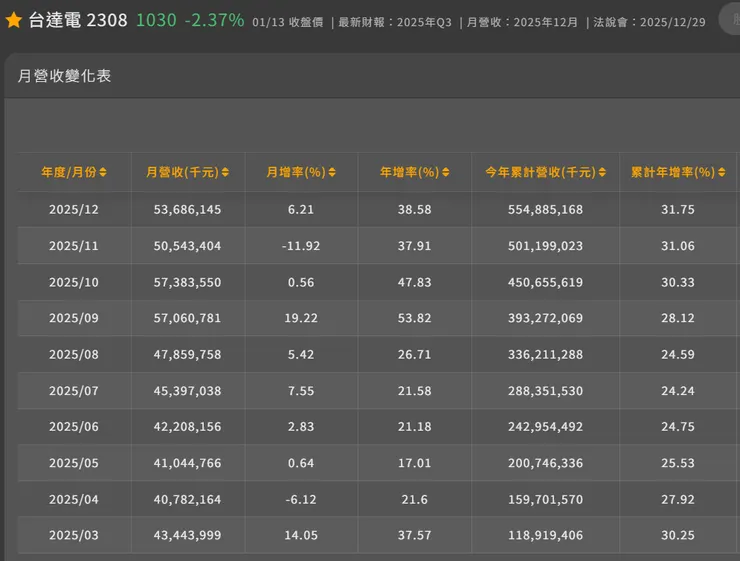Image resolution: width=740 pixels, height=561 pixels.
Task: Select the 2025/09 row date cell
Action: 74,318
